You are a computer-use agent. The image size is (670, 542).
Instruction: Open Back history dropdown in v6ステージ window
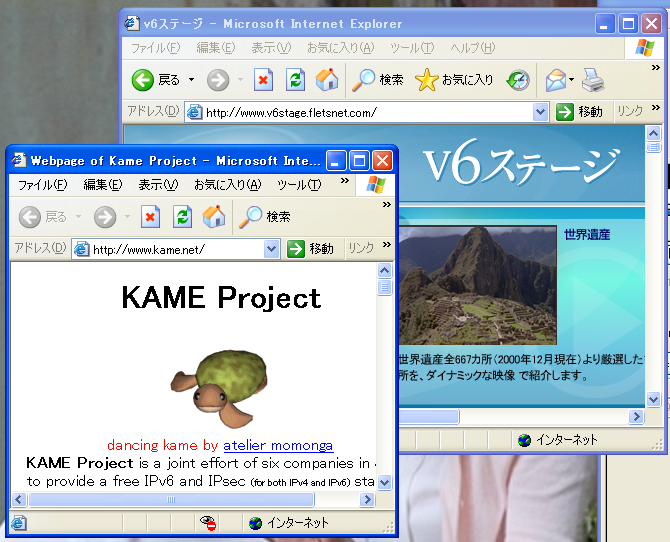191,80
